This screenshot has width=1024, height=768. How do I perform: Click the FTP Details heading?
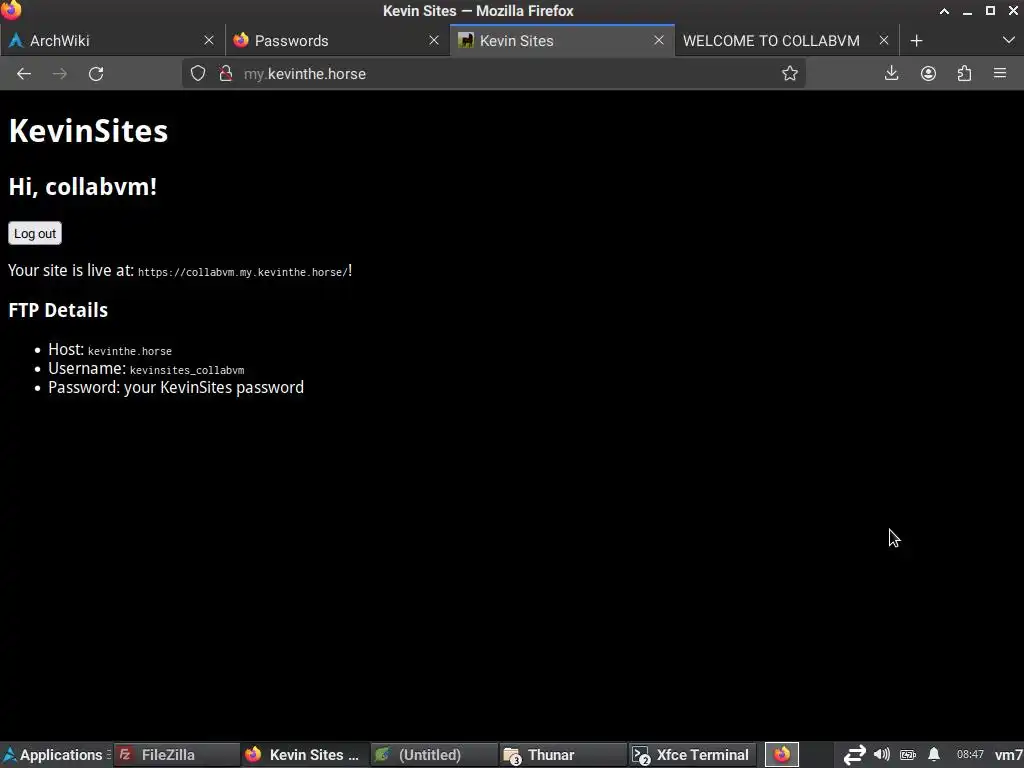(x=58, y=310)
